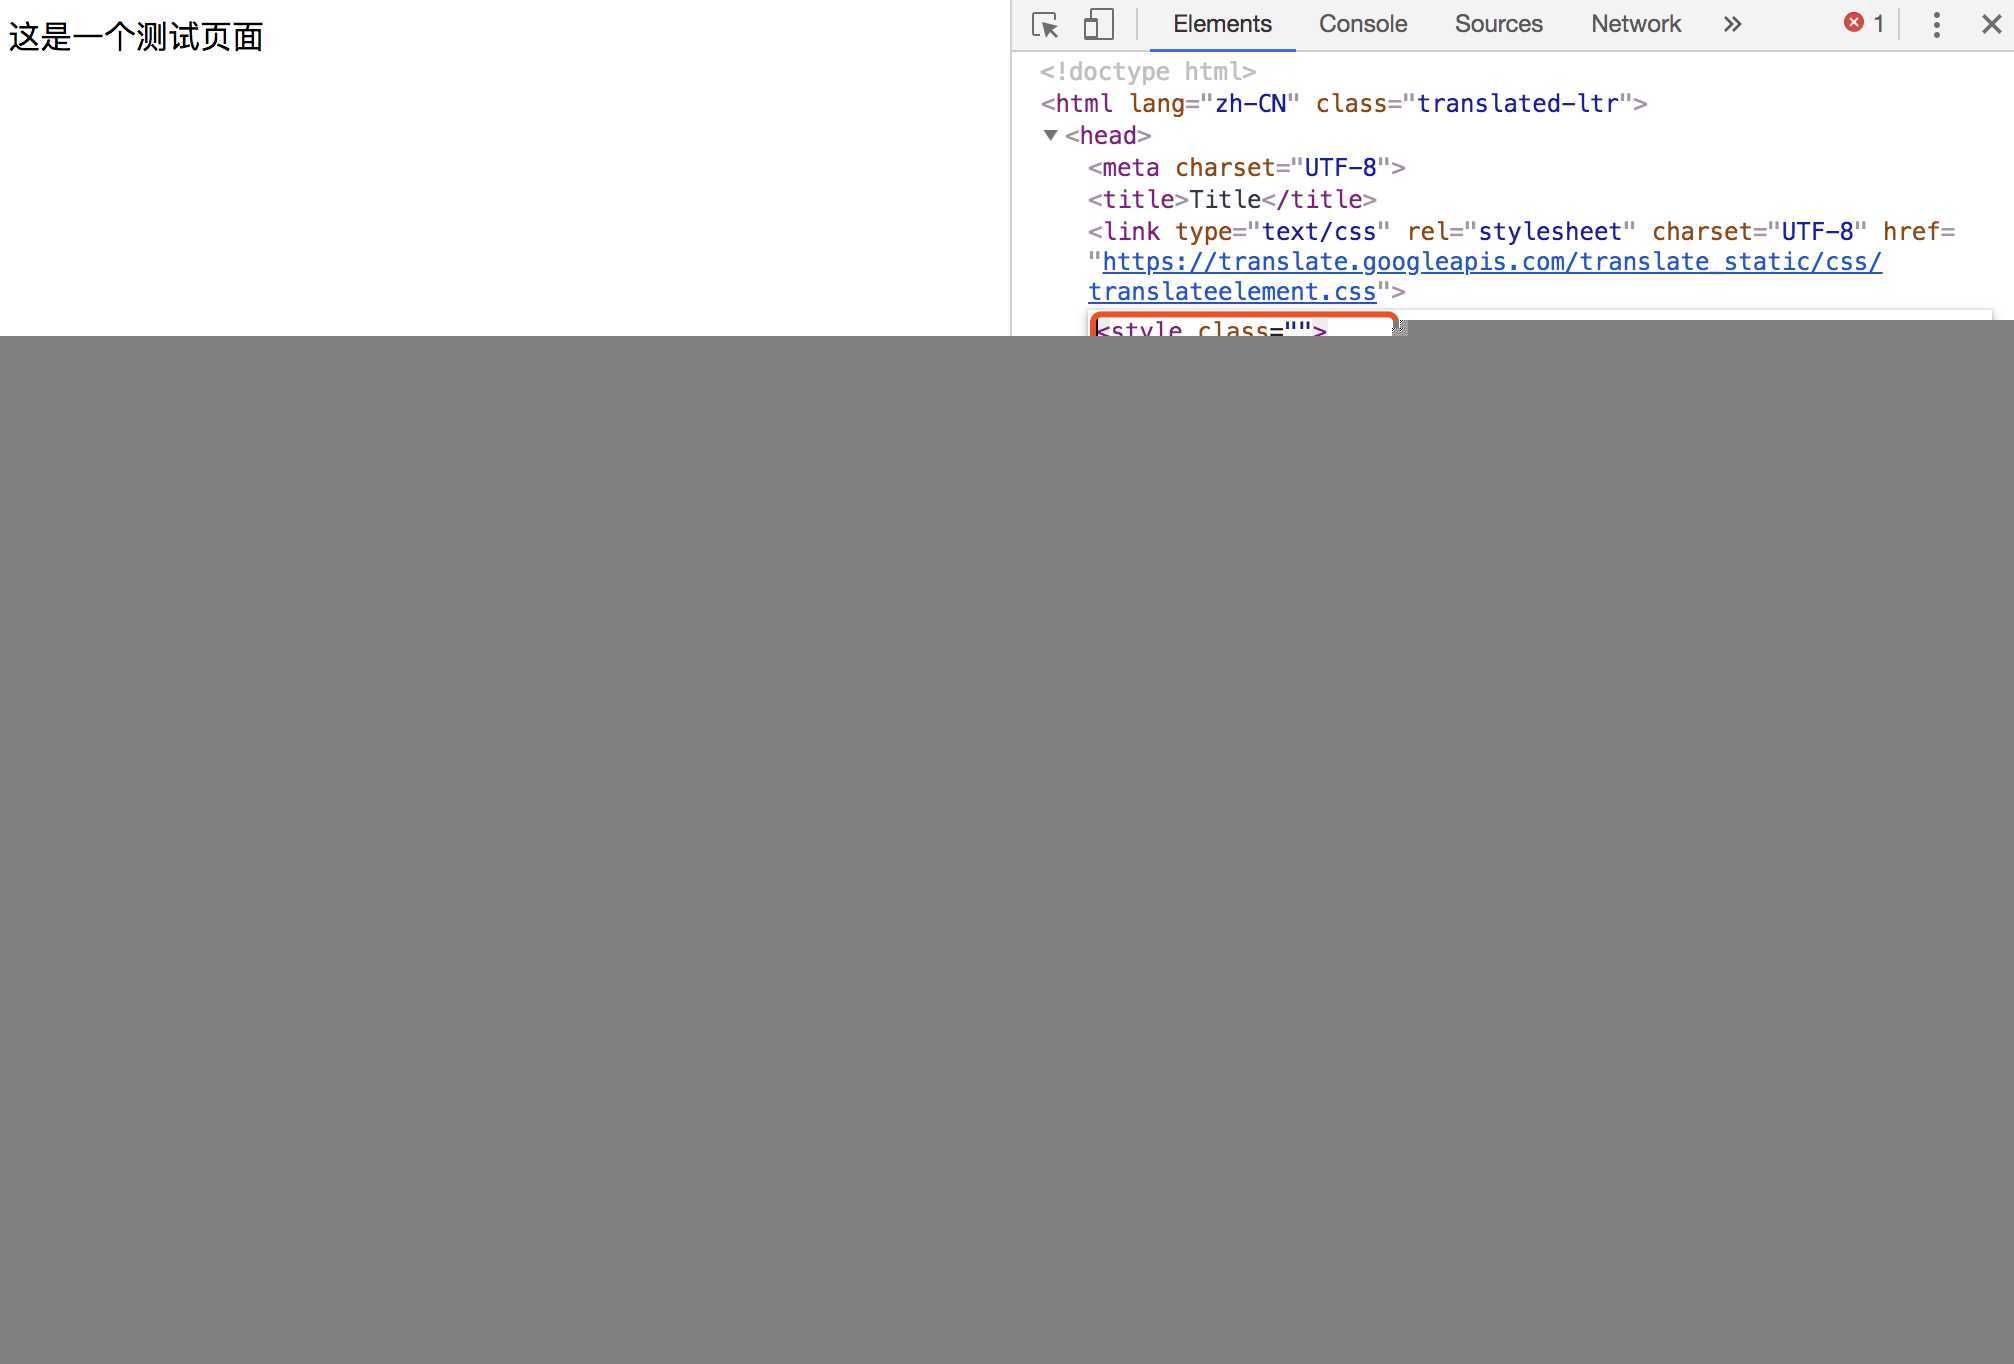Switch to the Console tab

[1362, 24]
